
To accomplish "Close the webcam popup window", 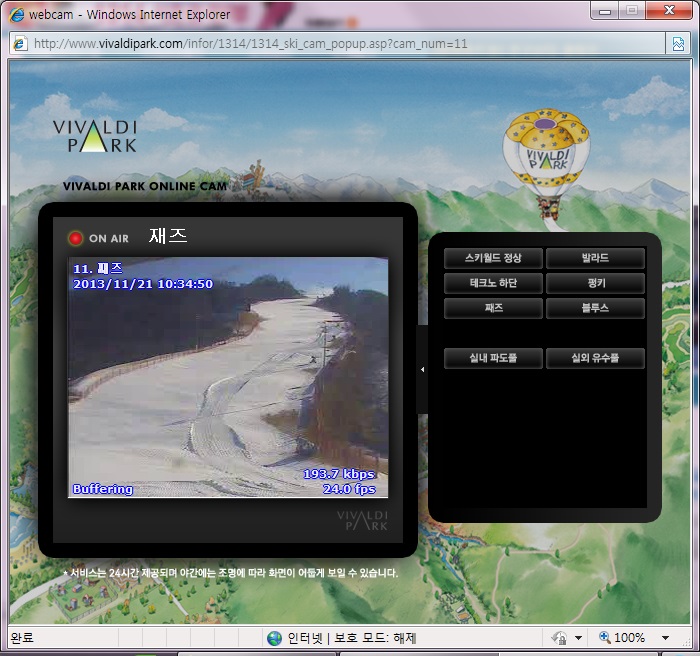I will 669,10.
